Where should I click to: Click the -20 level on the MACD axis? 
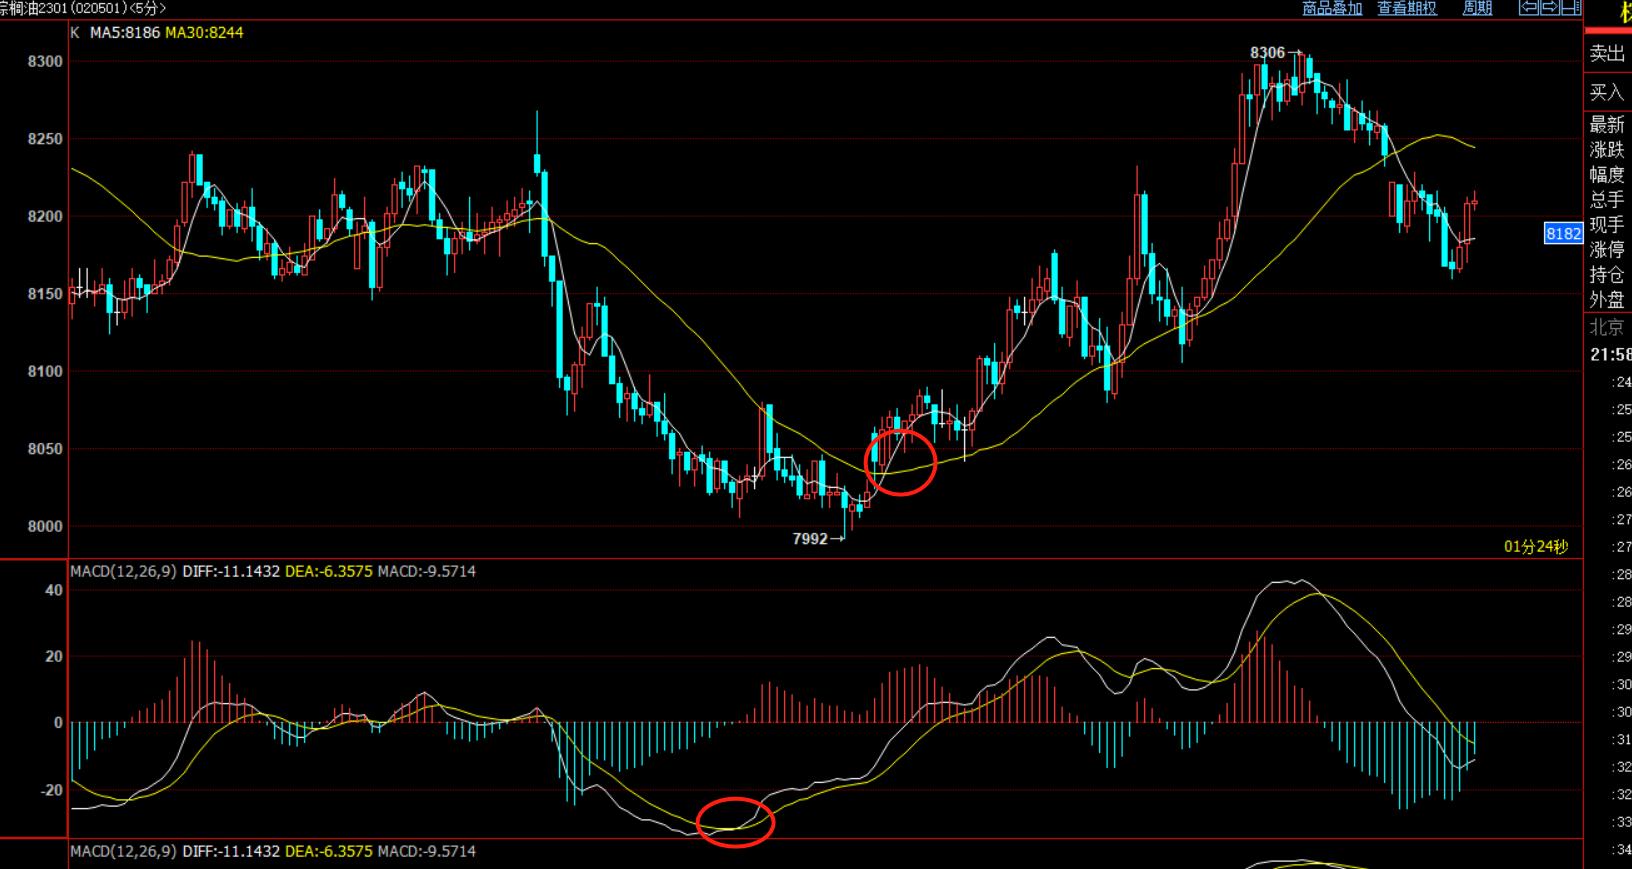51,790
